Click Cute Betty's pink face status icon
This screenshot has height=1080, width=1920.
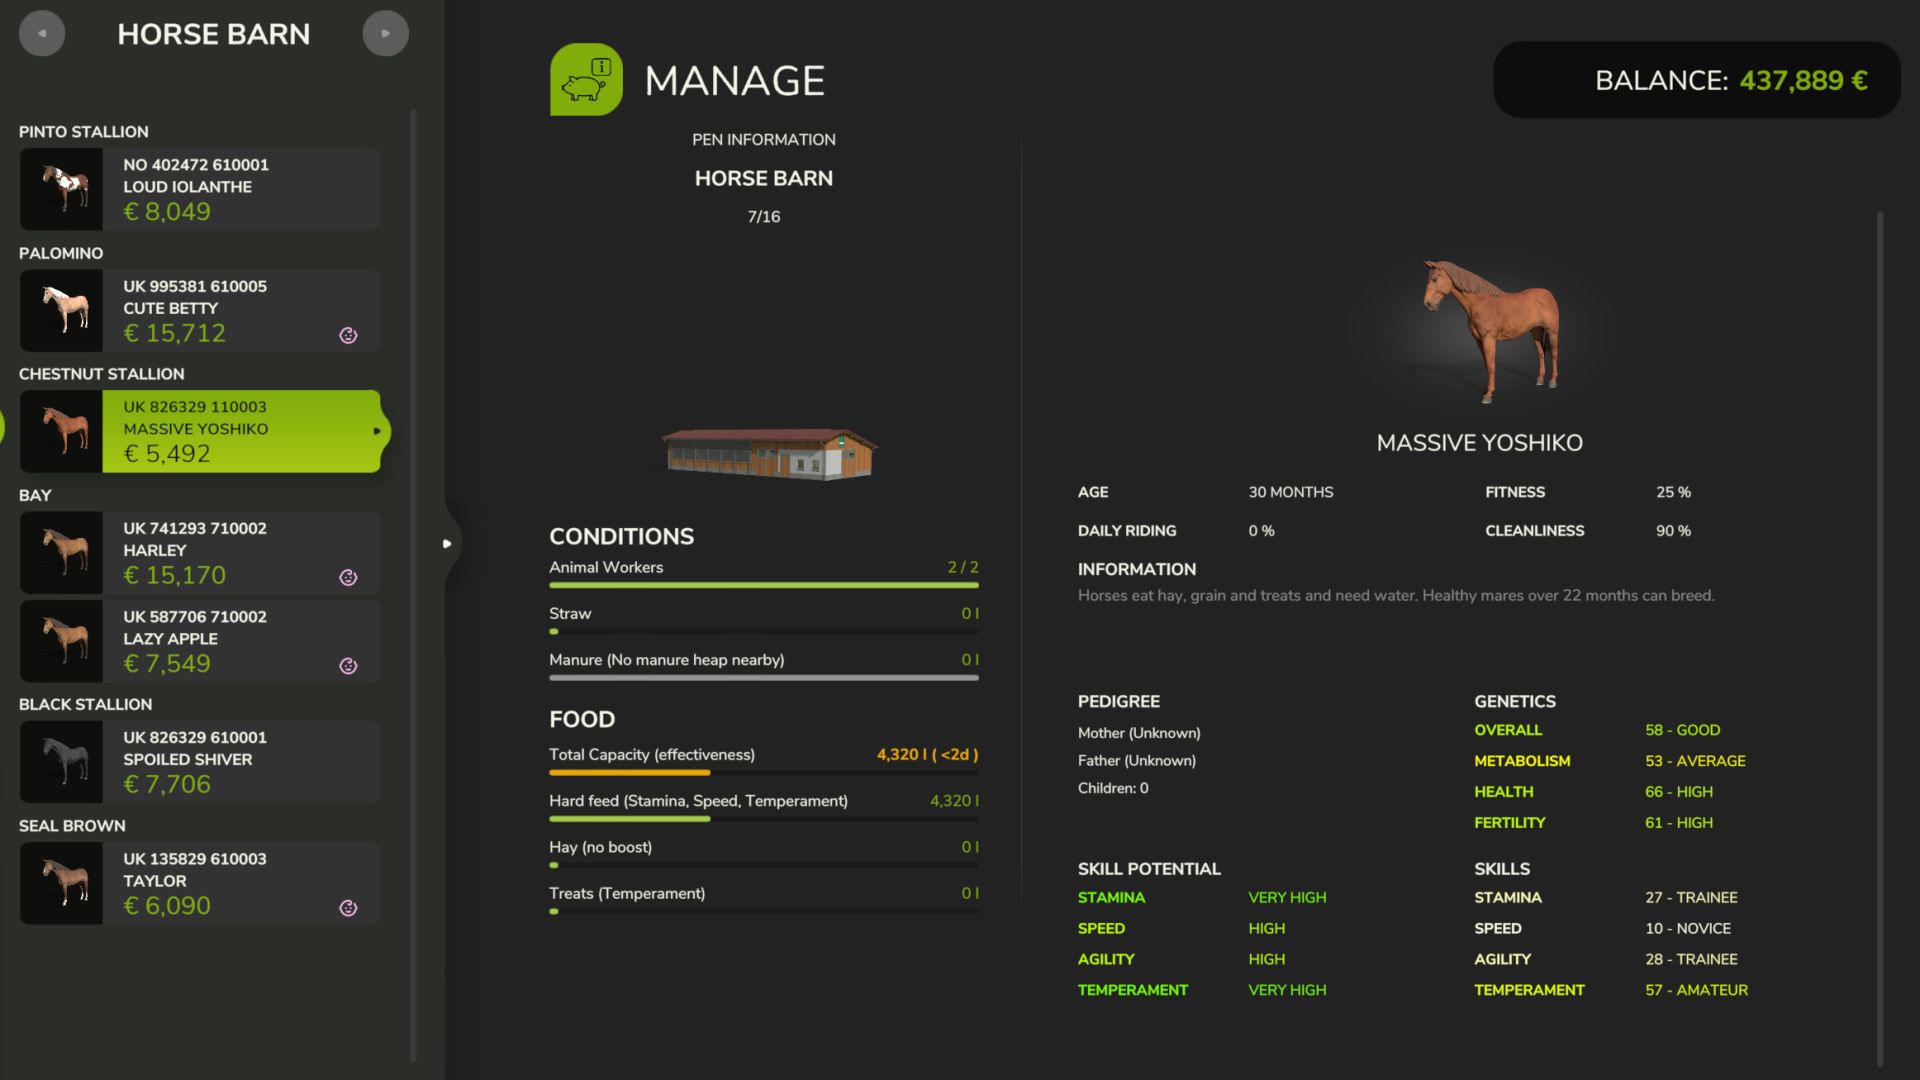tap(348, 335)
